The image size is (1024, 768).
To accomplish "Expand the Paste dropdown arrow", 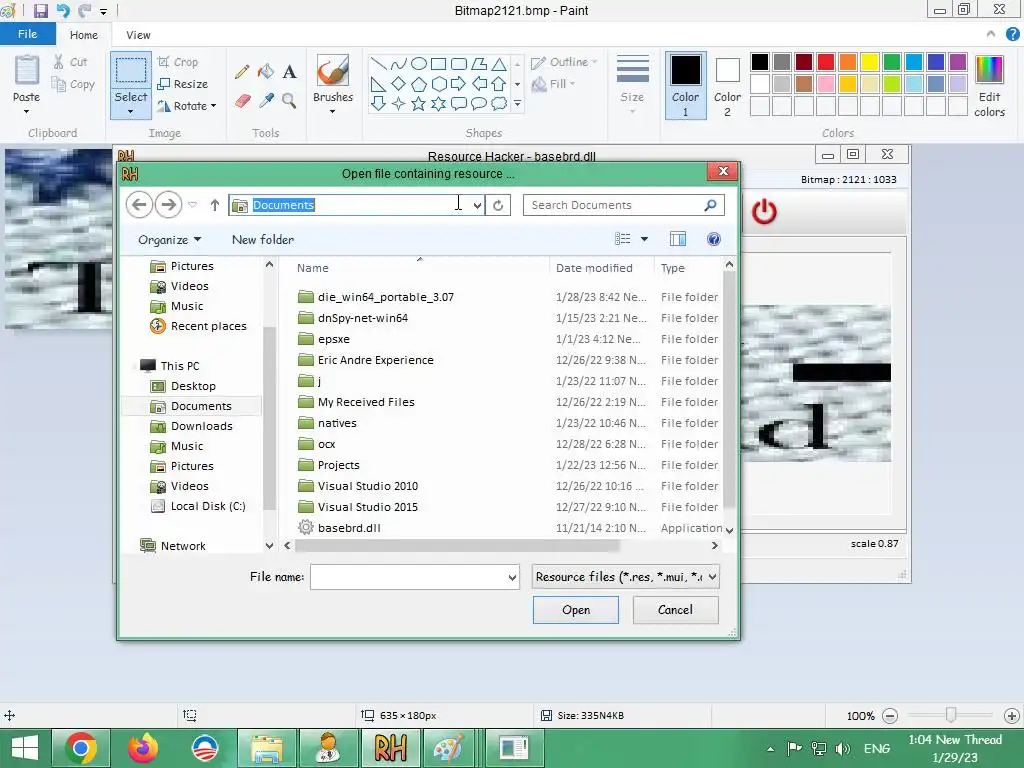I will pyautogui.click(x=27, y=111).
